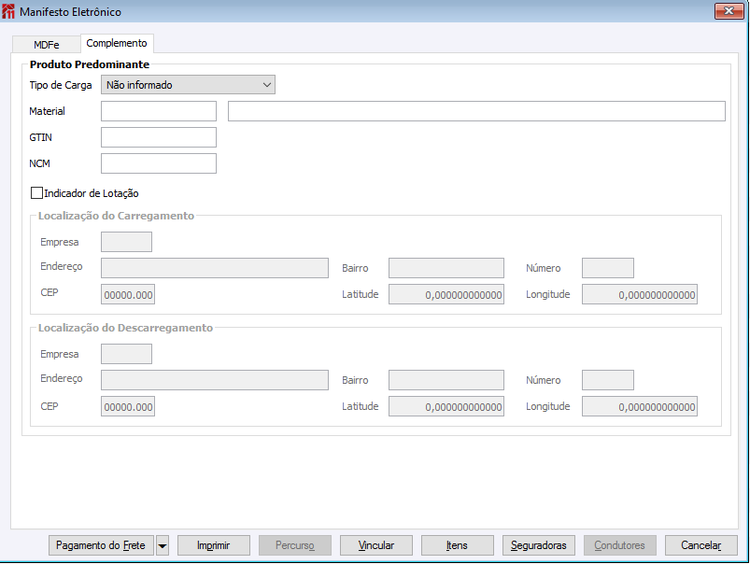Open the Itens button
This screenshot has width=750, height=564.
point(457,545)
